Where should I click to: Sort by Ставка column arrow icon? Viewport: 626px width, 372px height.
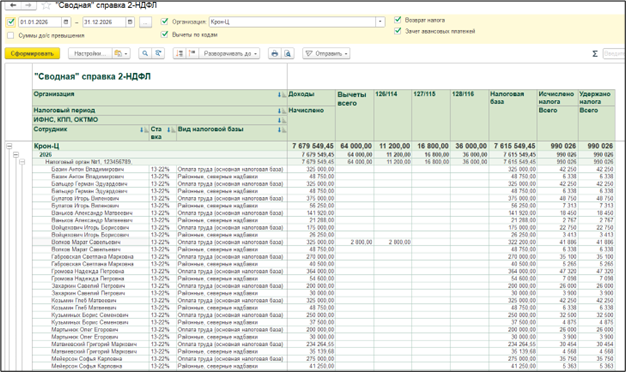tap(170, 130)
